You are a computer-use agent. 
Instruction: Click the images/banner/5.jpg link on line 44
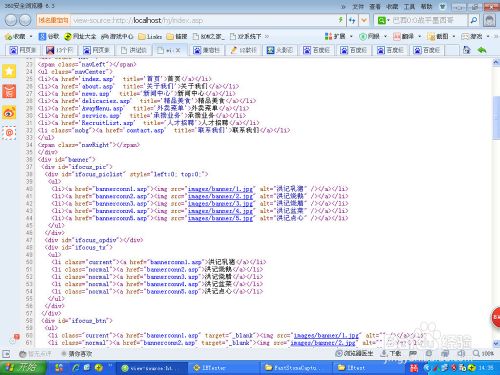220,218
